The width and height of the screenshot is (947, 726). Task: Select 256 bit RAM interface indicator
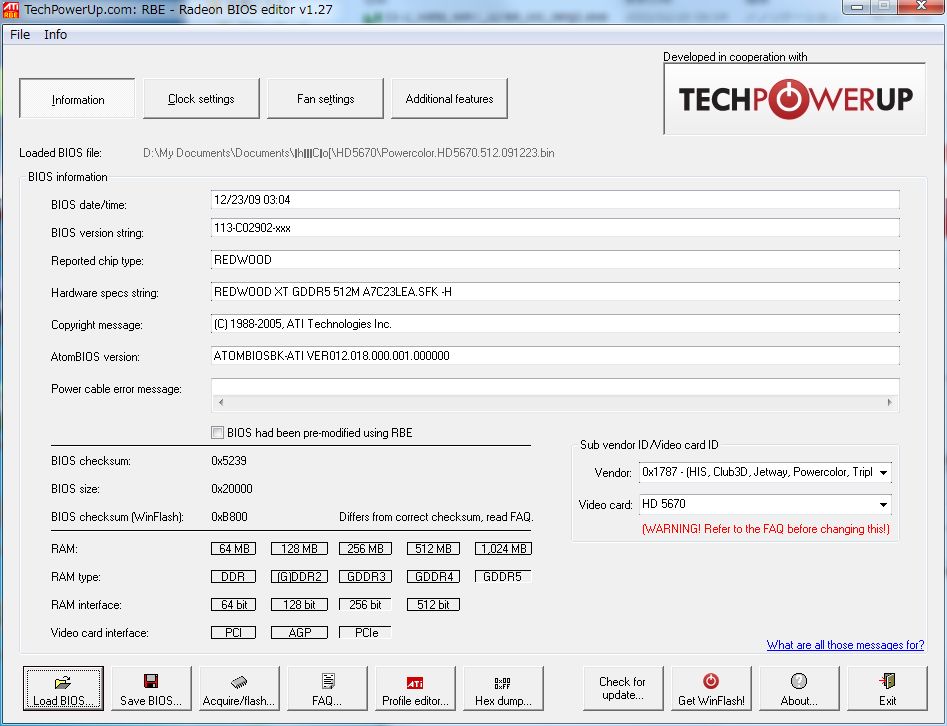click(x=365, y=605)
